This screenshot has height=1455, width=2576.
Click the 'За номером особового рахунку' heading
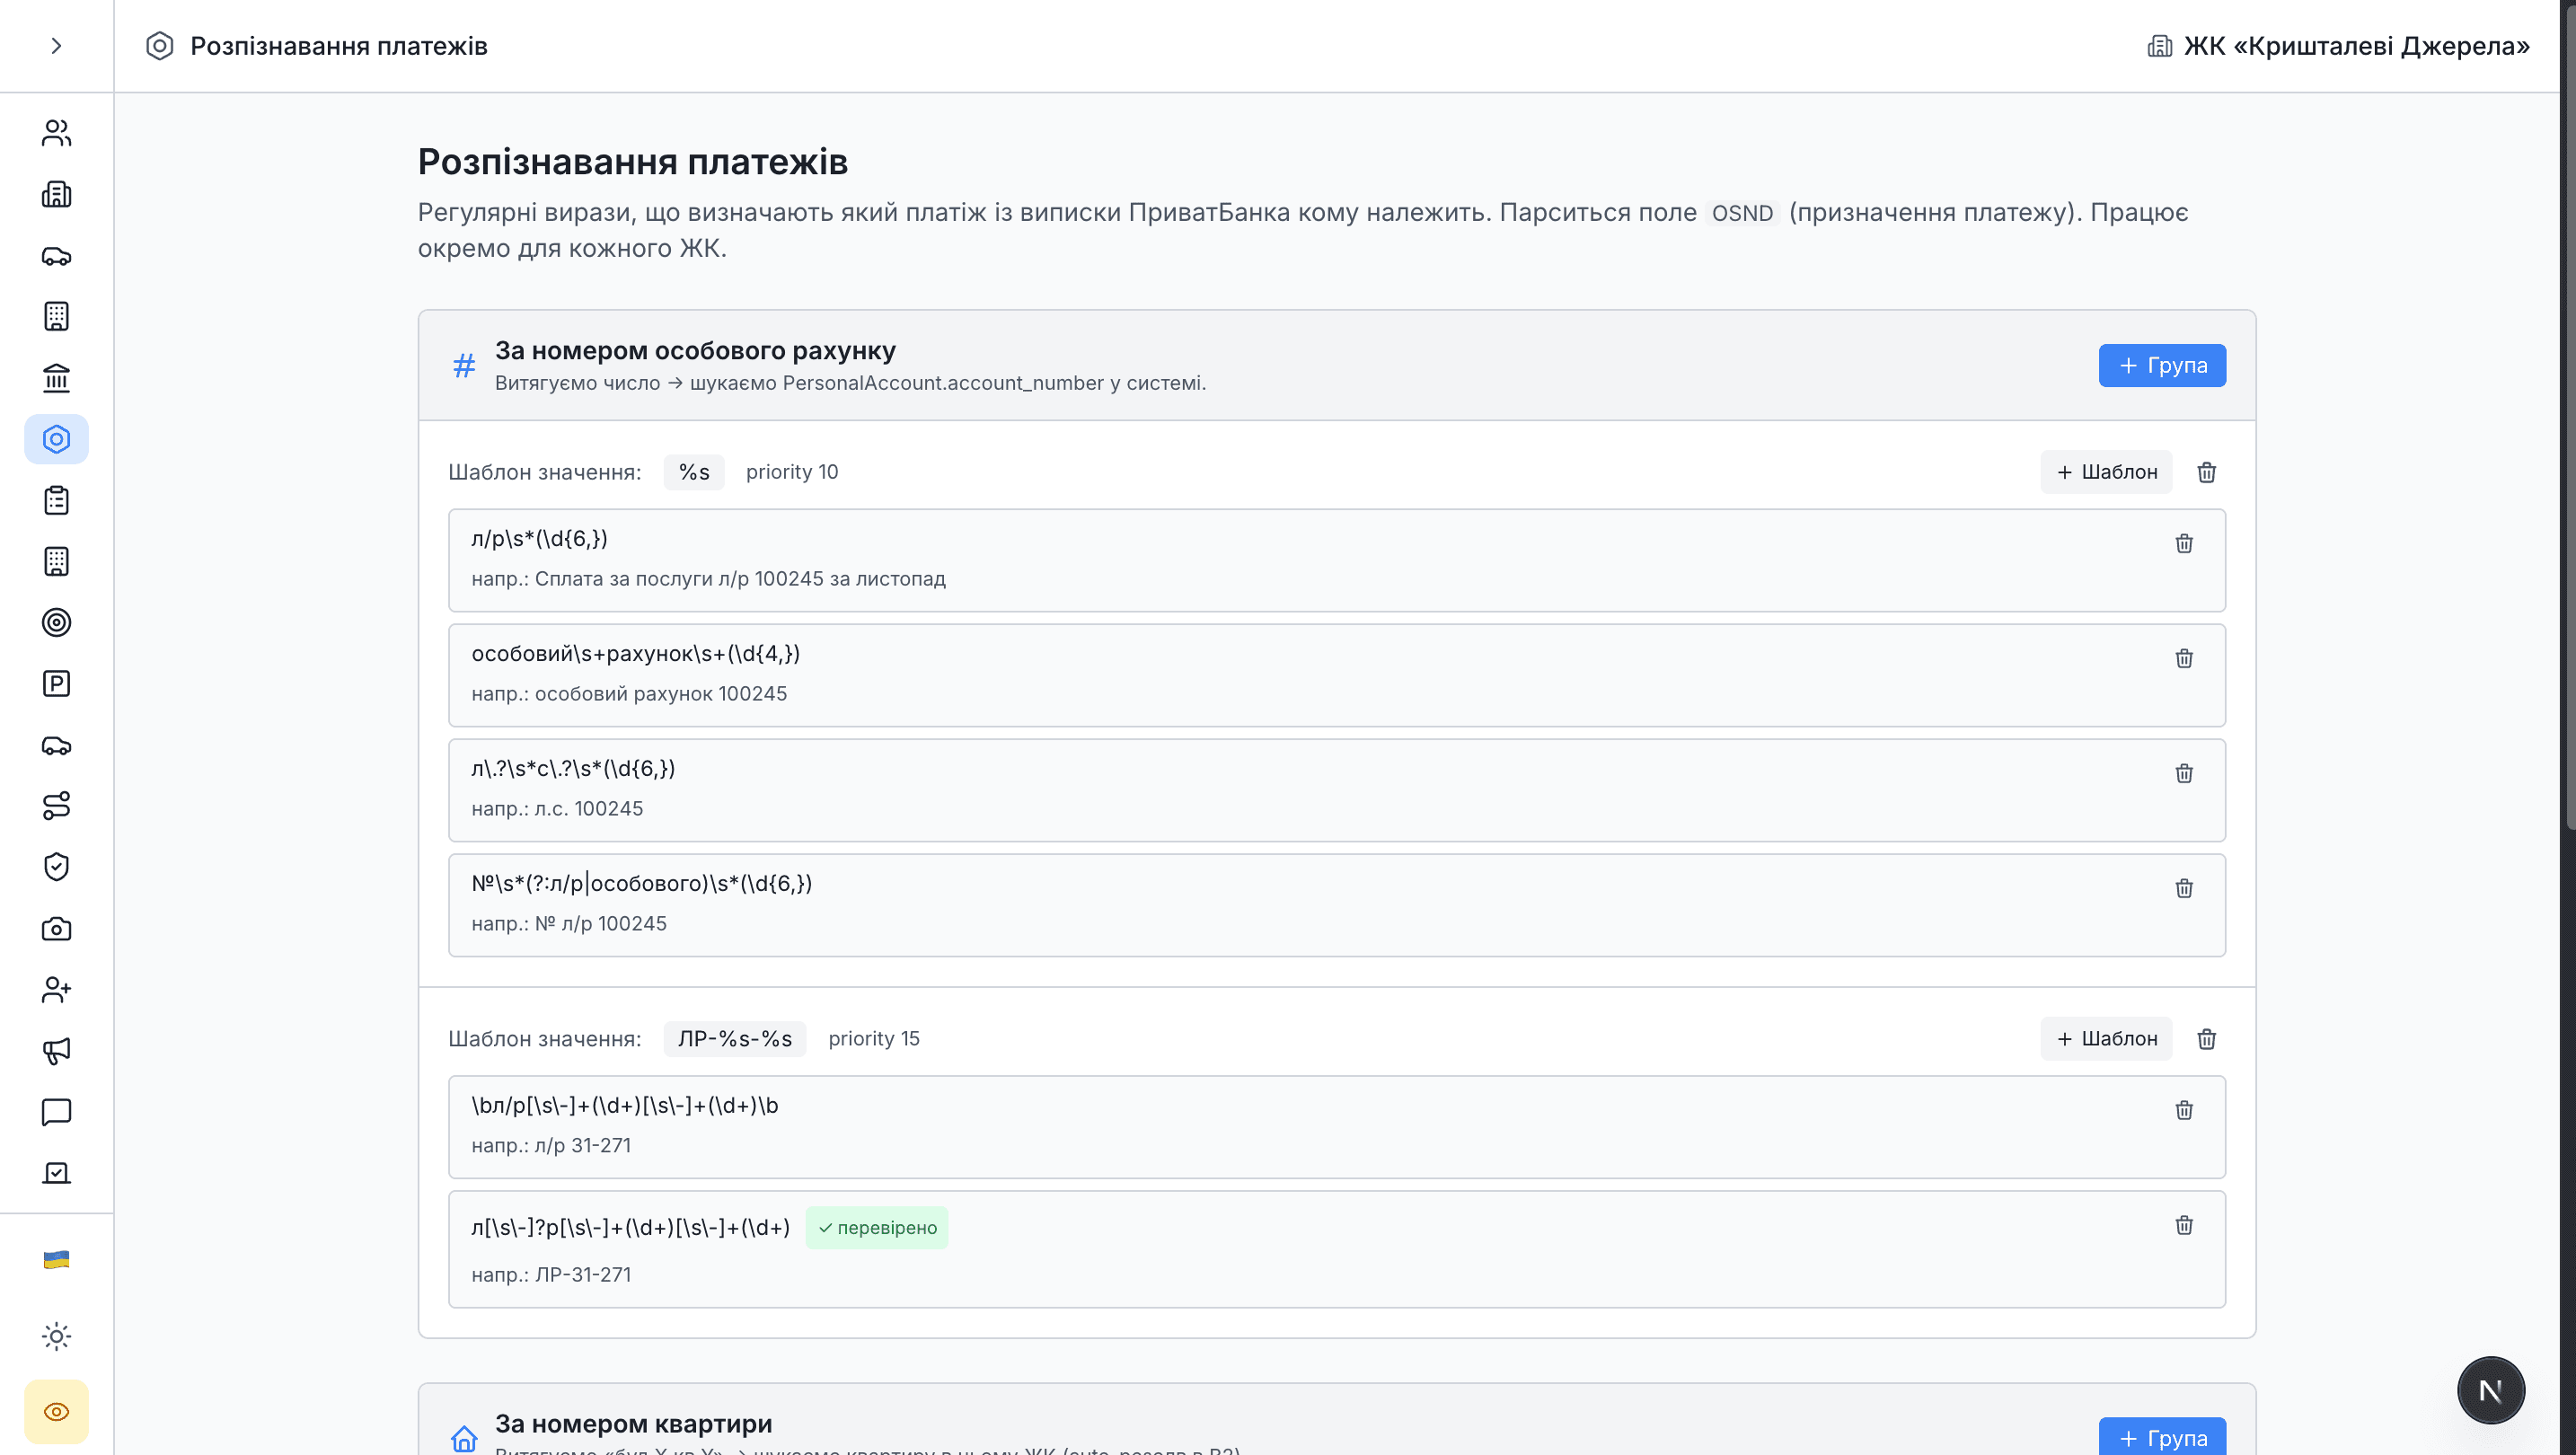tap(695, 351)
